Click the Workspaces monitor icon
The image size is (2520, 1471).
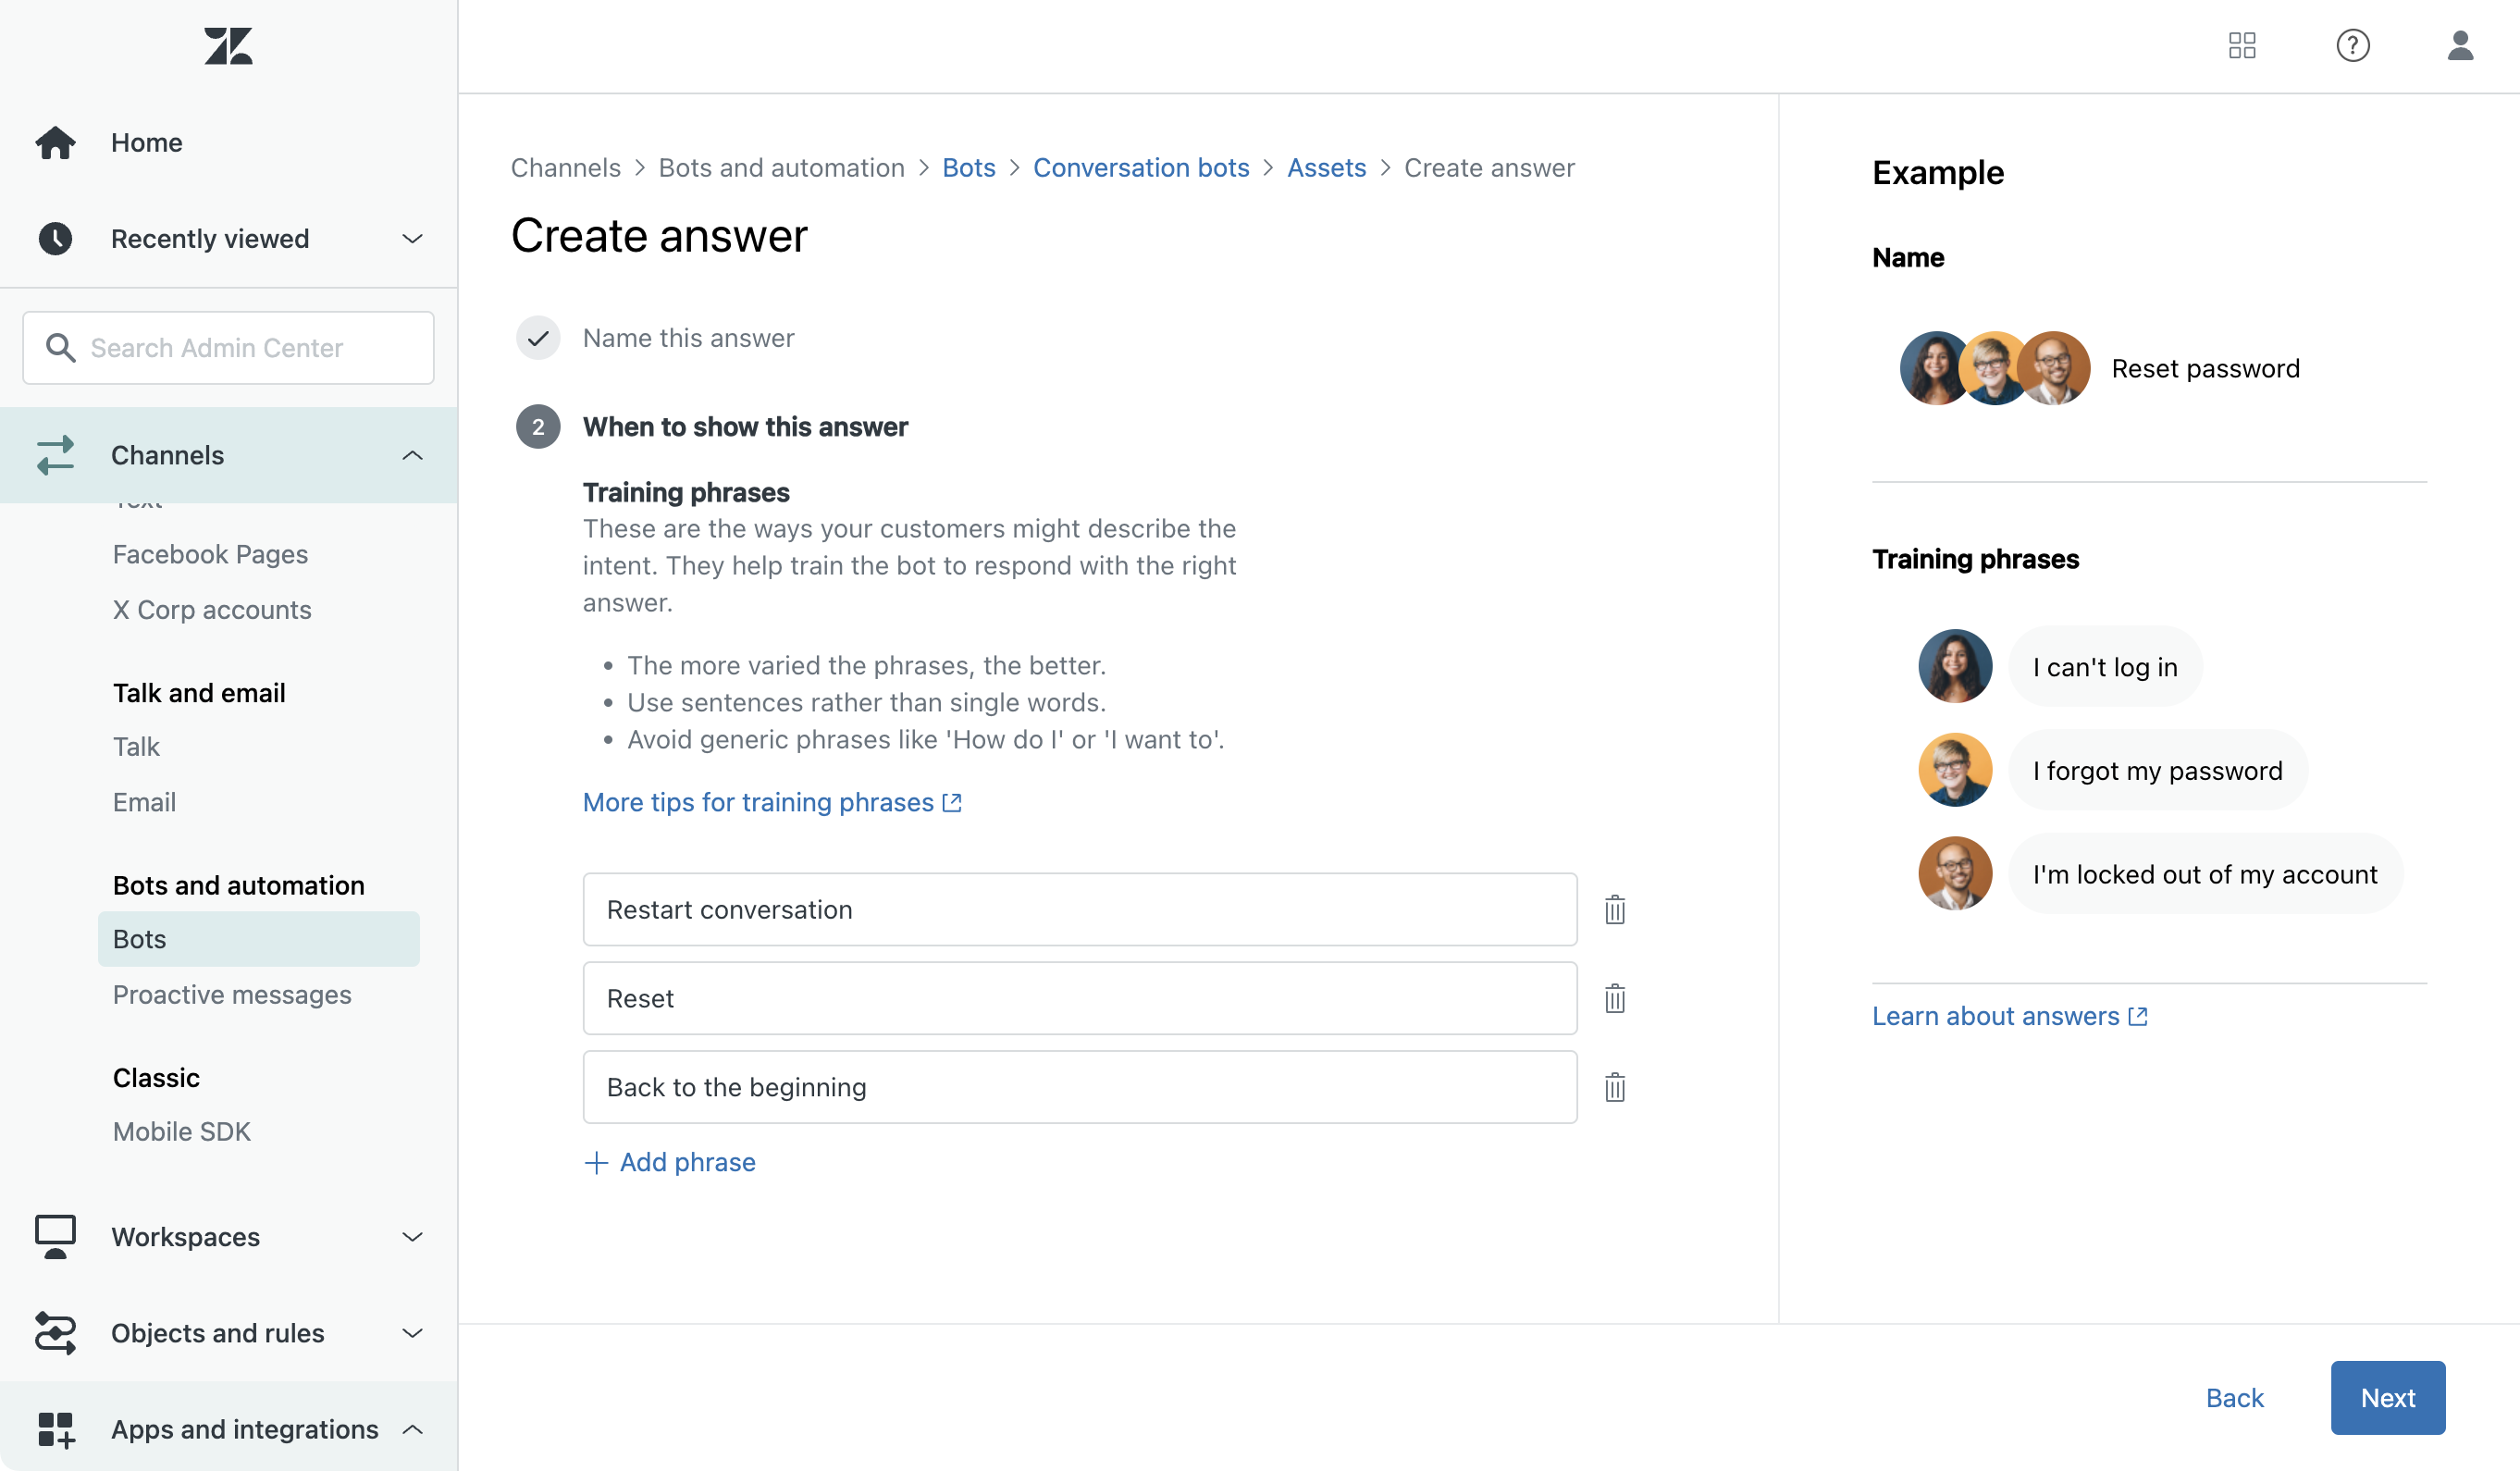pos(56,1236)
